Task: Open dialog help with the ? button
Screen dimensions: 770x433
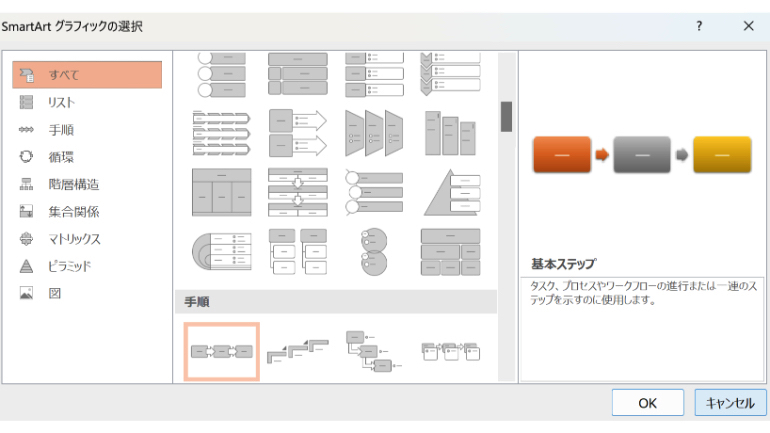Action: click(699, 26)
